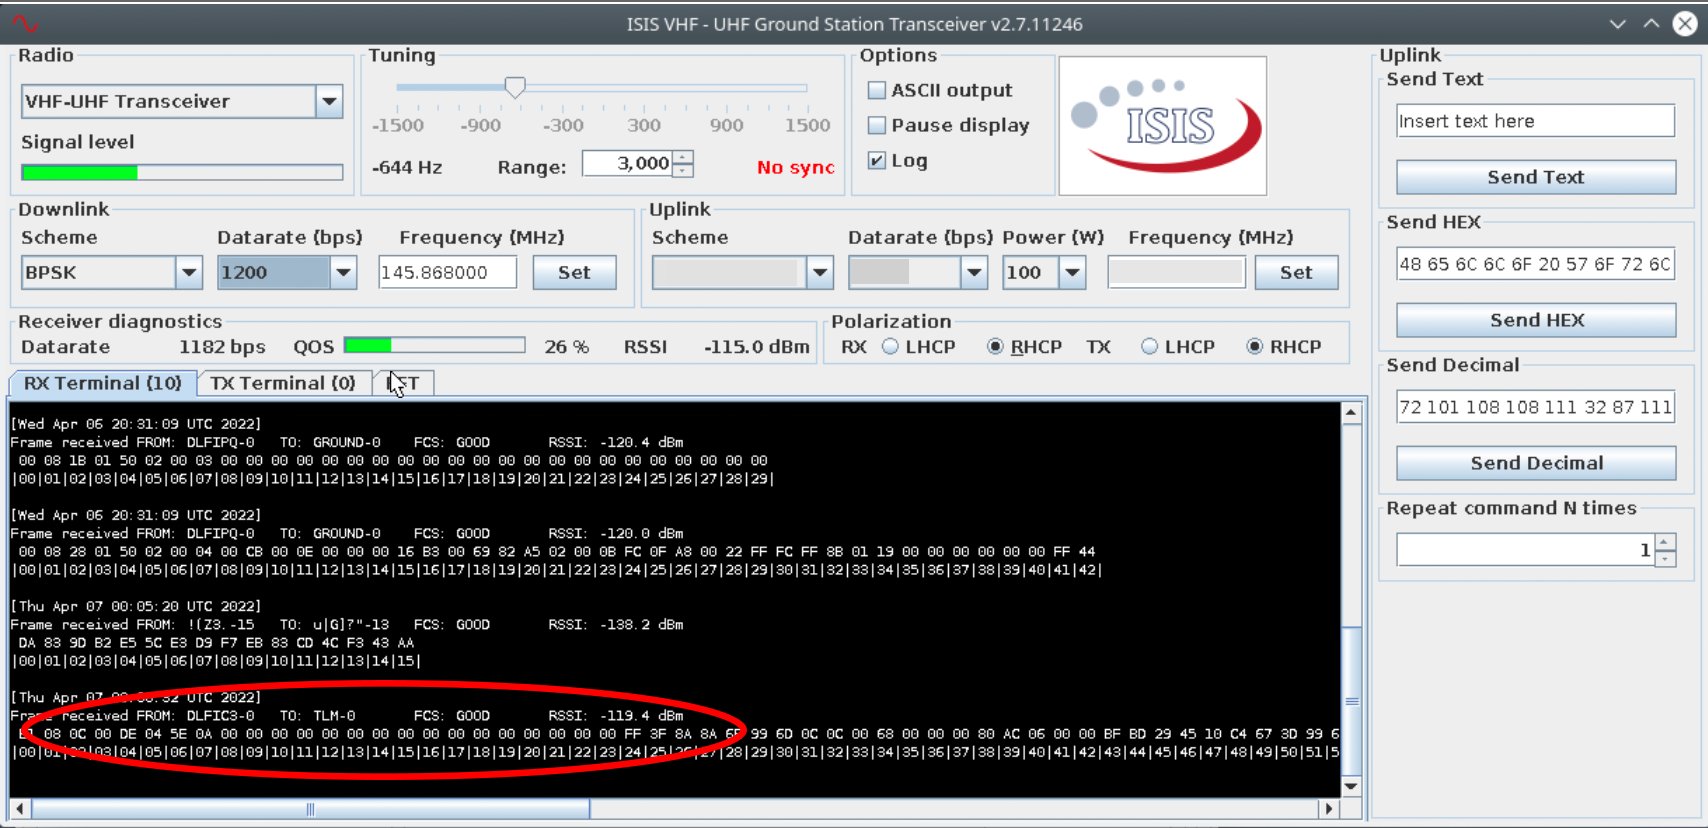The height and width of the screenshot is (828, 1708).
Task: Click the RSSI: -138.2 dBm frame text
Action: pos(616,624)
